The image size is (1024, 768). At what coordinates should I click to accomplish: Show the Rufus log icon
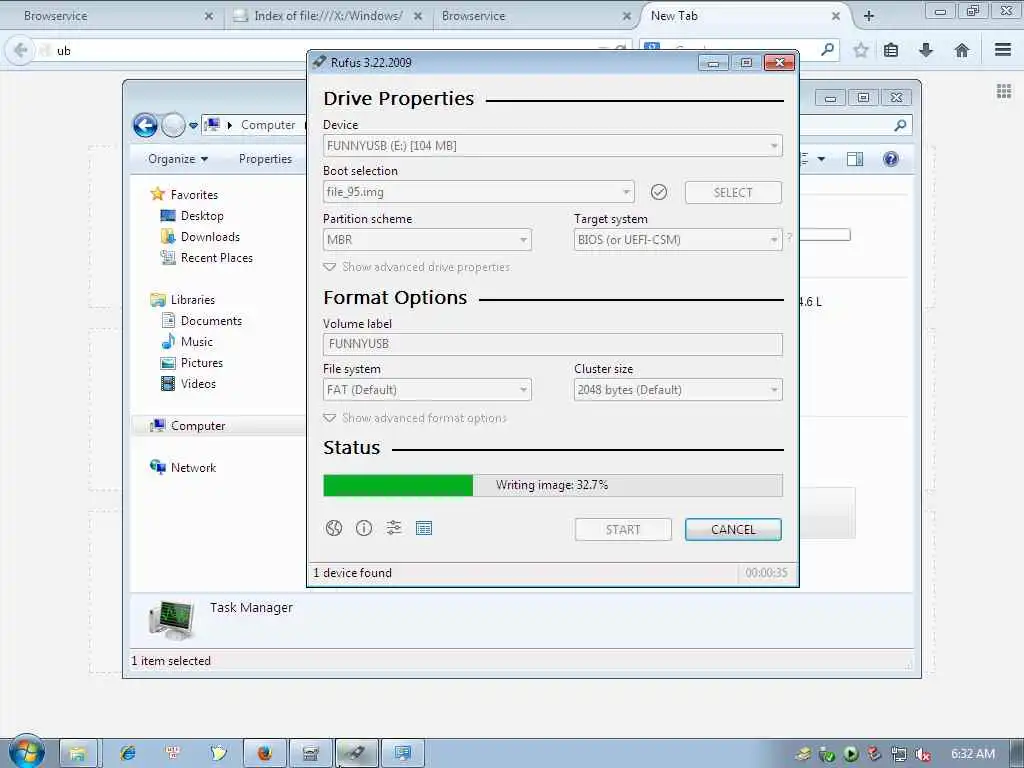tap(424, 528)
